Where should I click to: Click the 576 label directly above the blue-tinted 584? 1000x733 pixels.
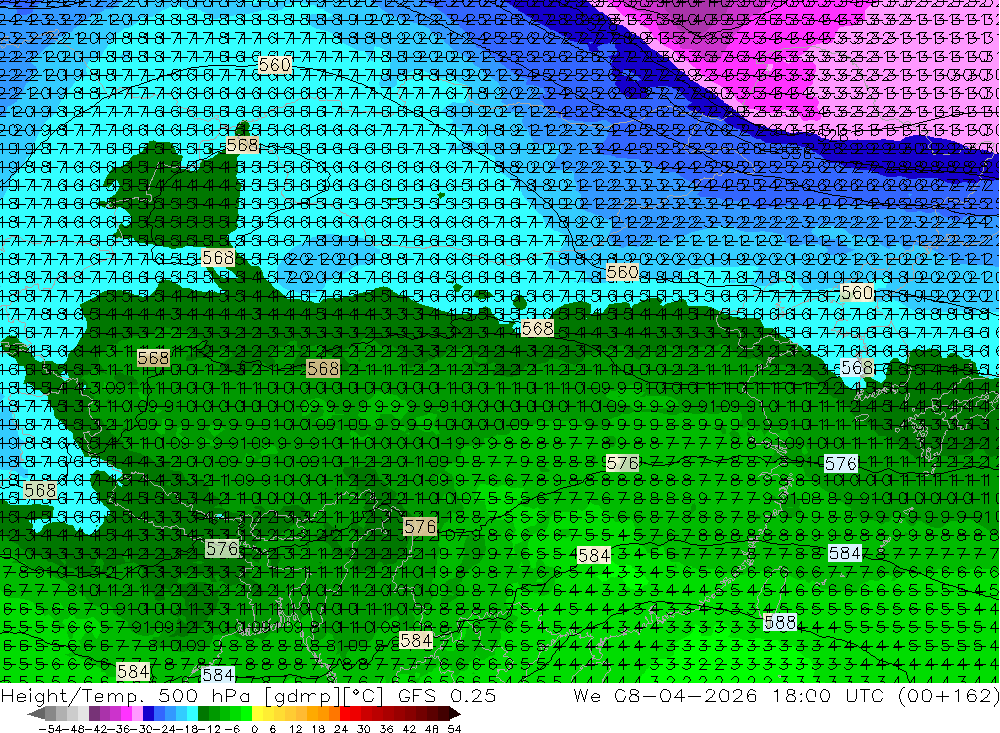coord(841,464)
